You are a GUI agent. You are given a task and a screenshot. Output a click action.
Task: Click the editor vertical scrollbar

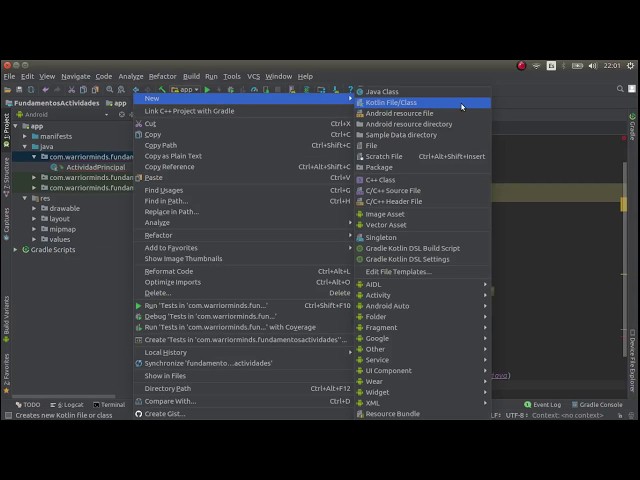point(624,259)
